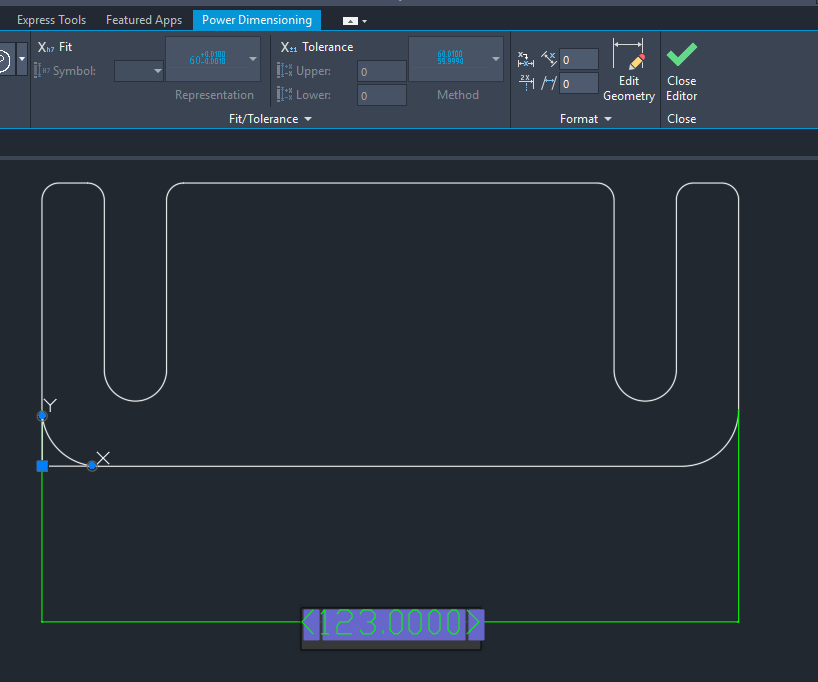Click the Lower tolerance input field
The image size is (818, 682).
382,95
